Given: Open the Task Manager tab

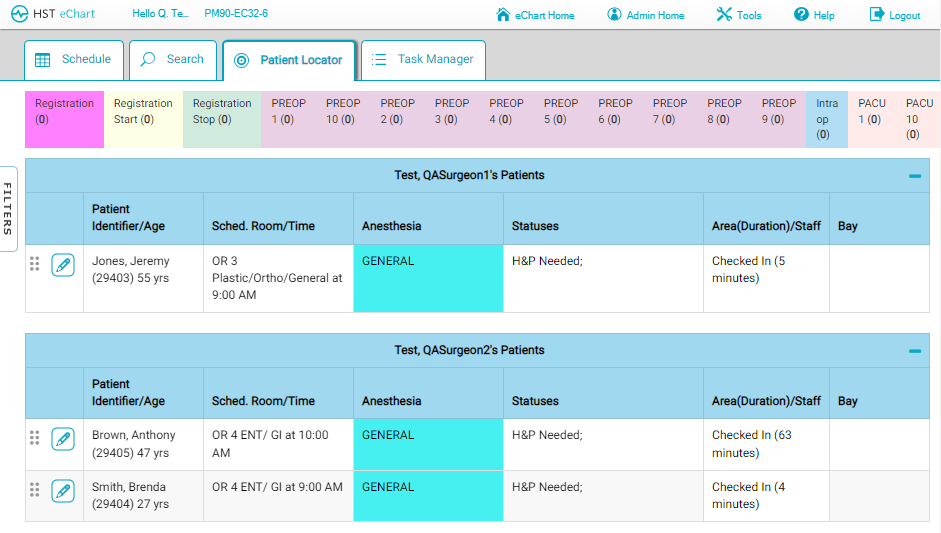Looking at the screenshot, I should (x=423, y=60).
